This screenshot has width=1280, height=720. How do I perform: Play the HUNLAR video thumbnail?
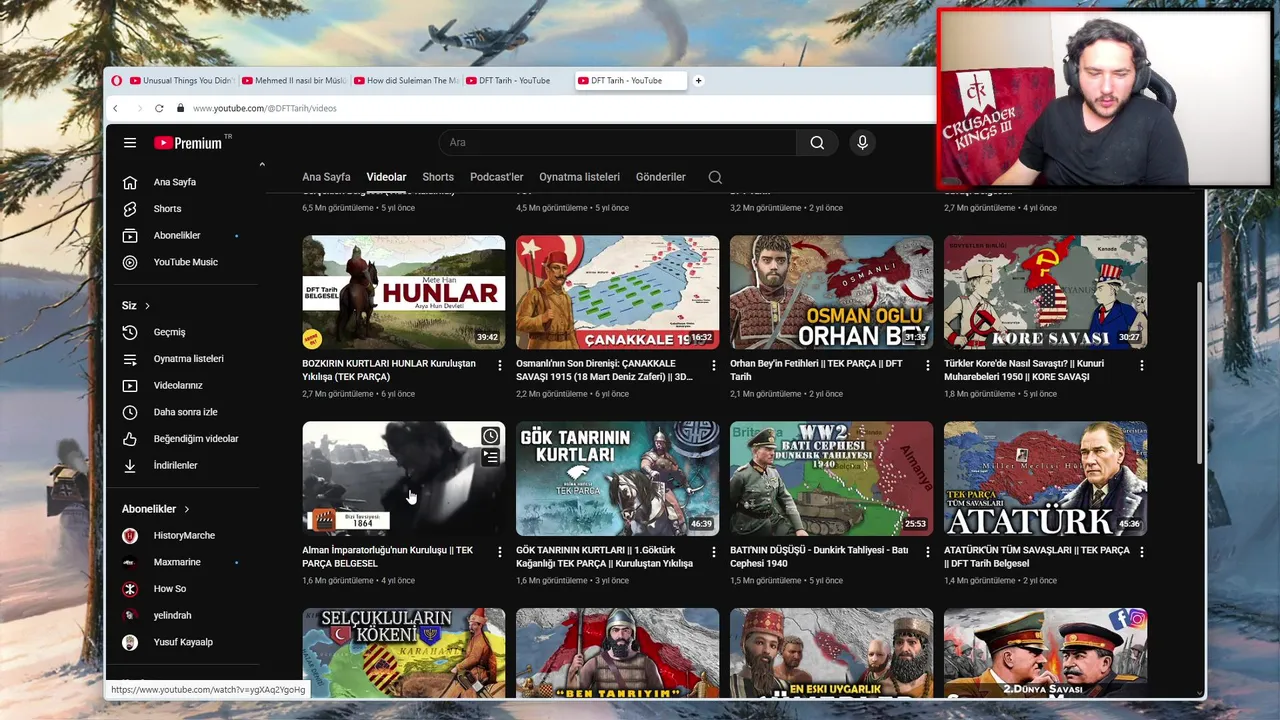[404, 292]
